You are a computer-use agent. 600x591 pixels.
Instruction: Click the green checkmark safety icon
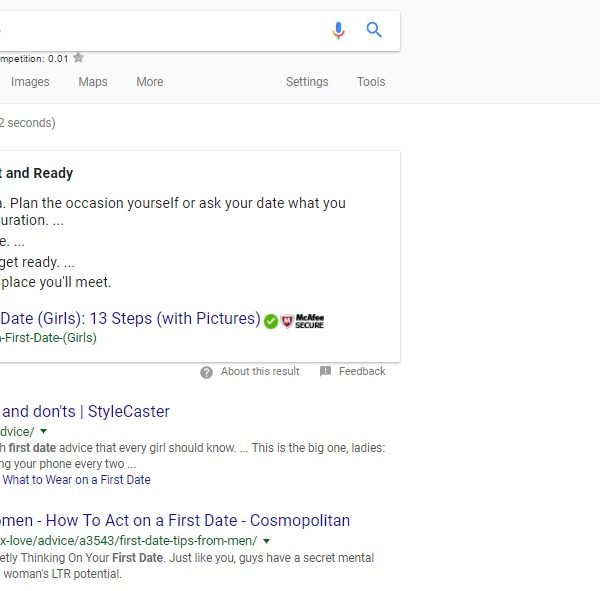point(271,321)
